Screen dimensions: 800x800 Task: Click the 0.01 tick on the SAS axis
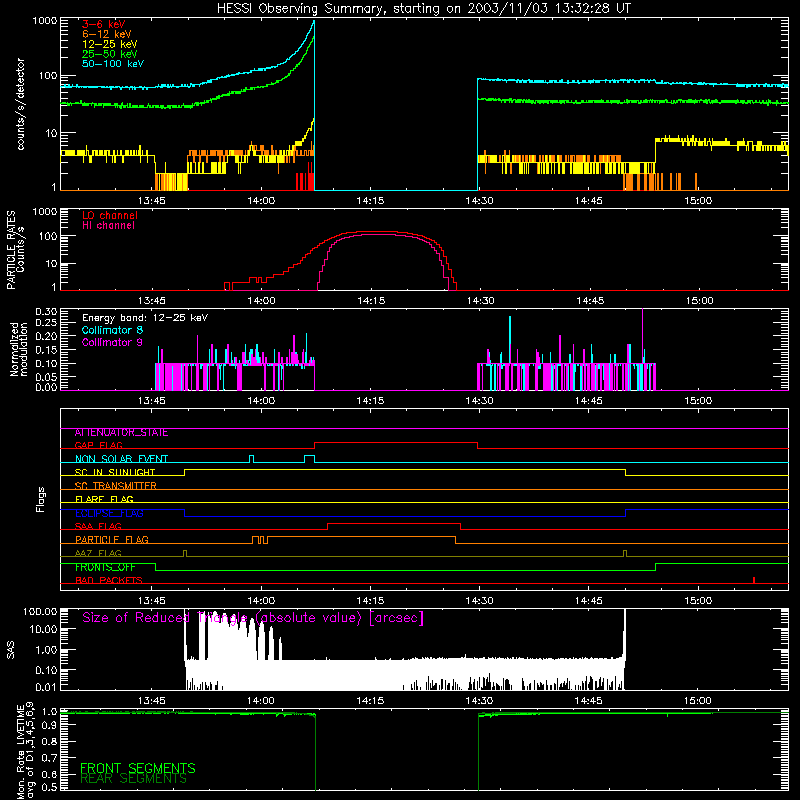pyautogui.click(x=46, y=687)
